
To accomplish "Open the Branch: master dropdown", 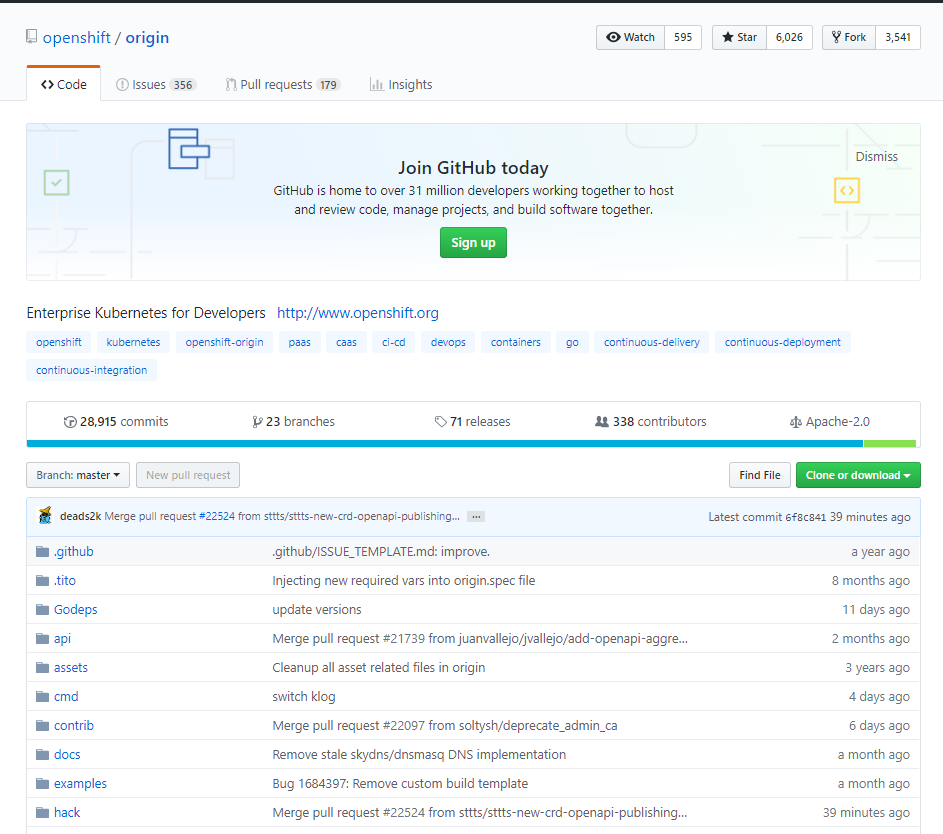I will click(x=78, y=475).
